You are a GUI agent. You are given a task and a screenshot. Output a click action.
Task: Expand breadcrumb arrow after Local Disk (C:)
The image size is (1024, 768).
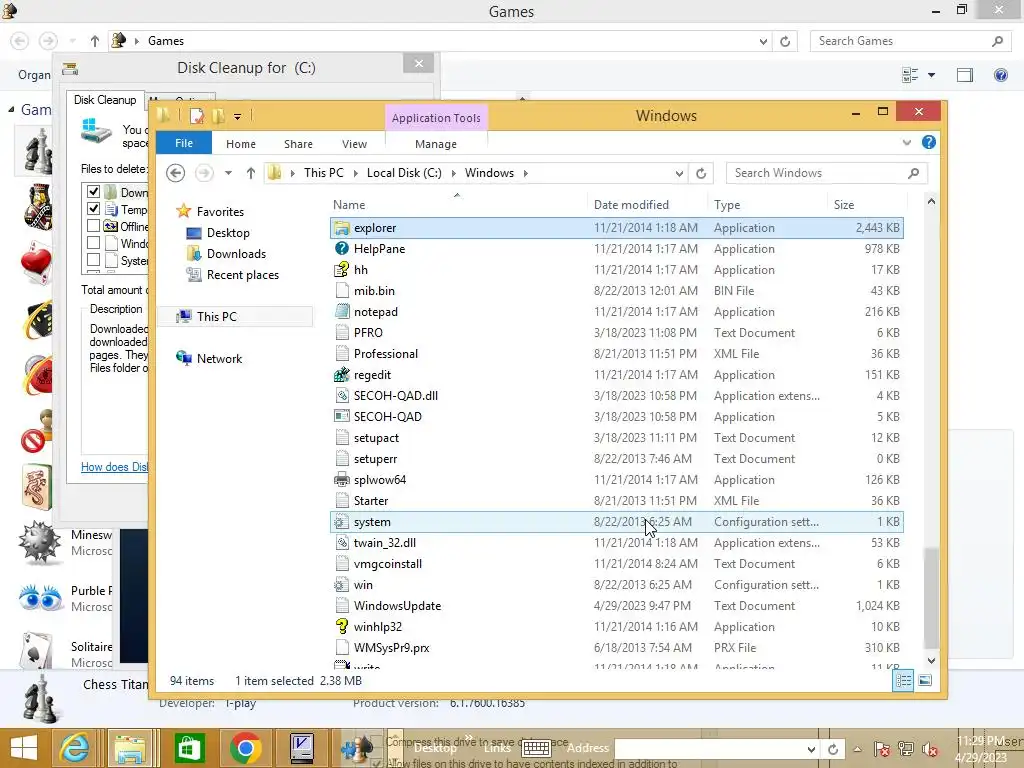pyautogui.click(x=453, y=173)
